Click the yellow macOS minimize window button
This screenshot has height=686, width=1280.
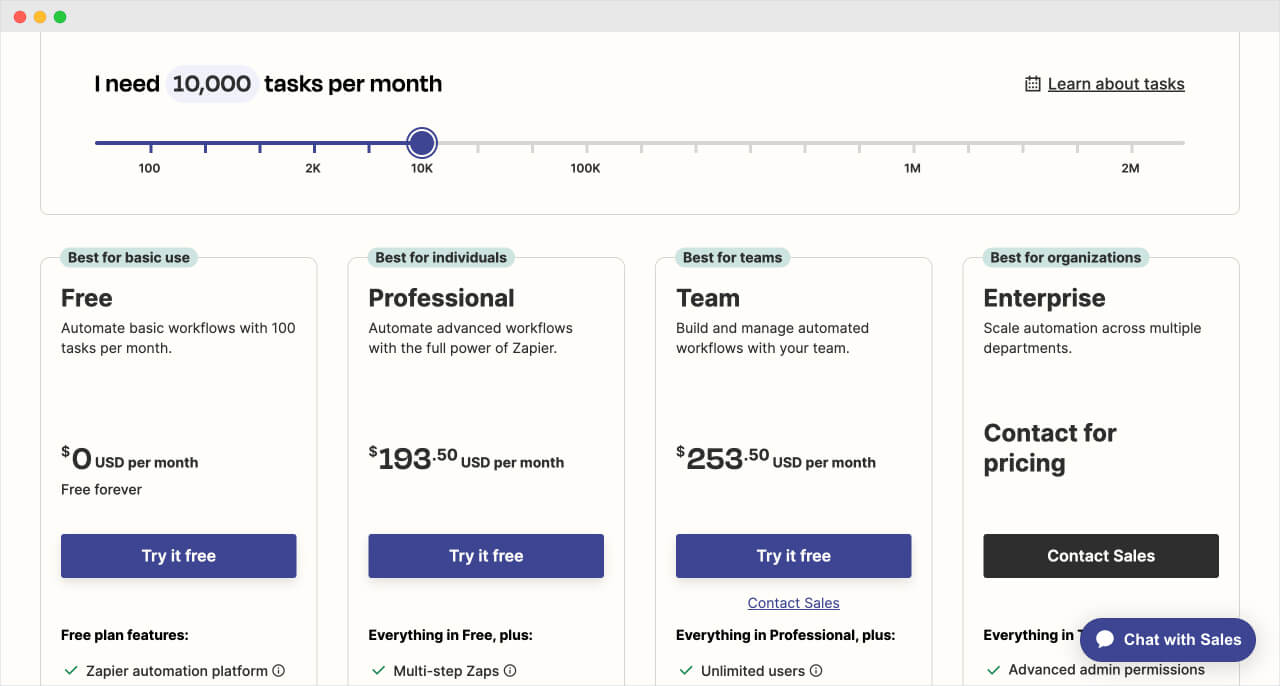click(40, 17)
